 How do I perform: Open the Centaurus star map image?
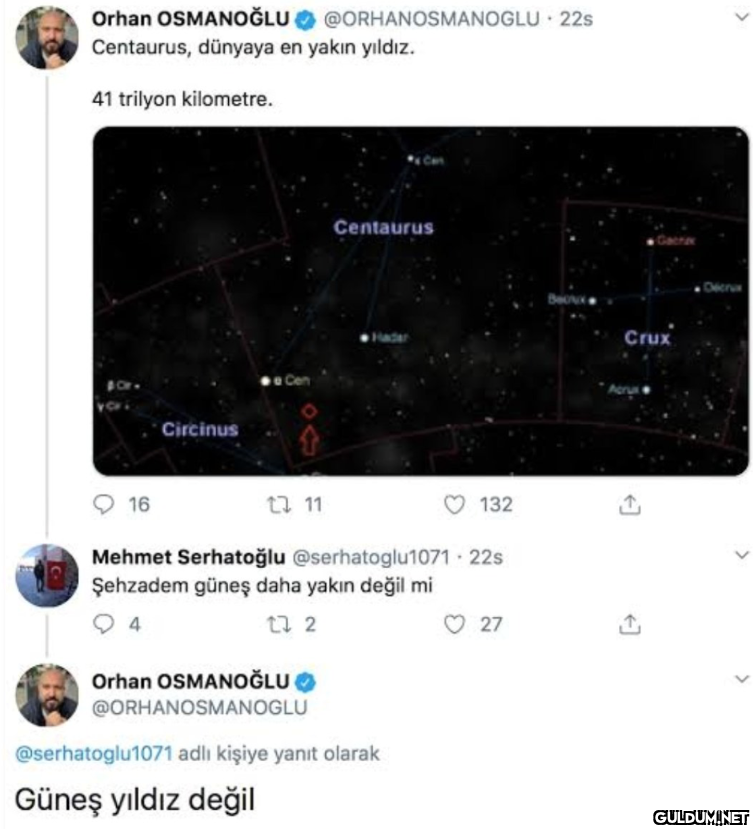(x=421, y=301)
